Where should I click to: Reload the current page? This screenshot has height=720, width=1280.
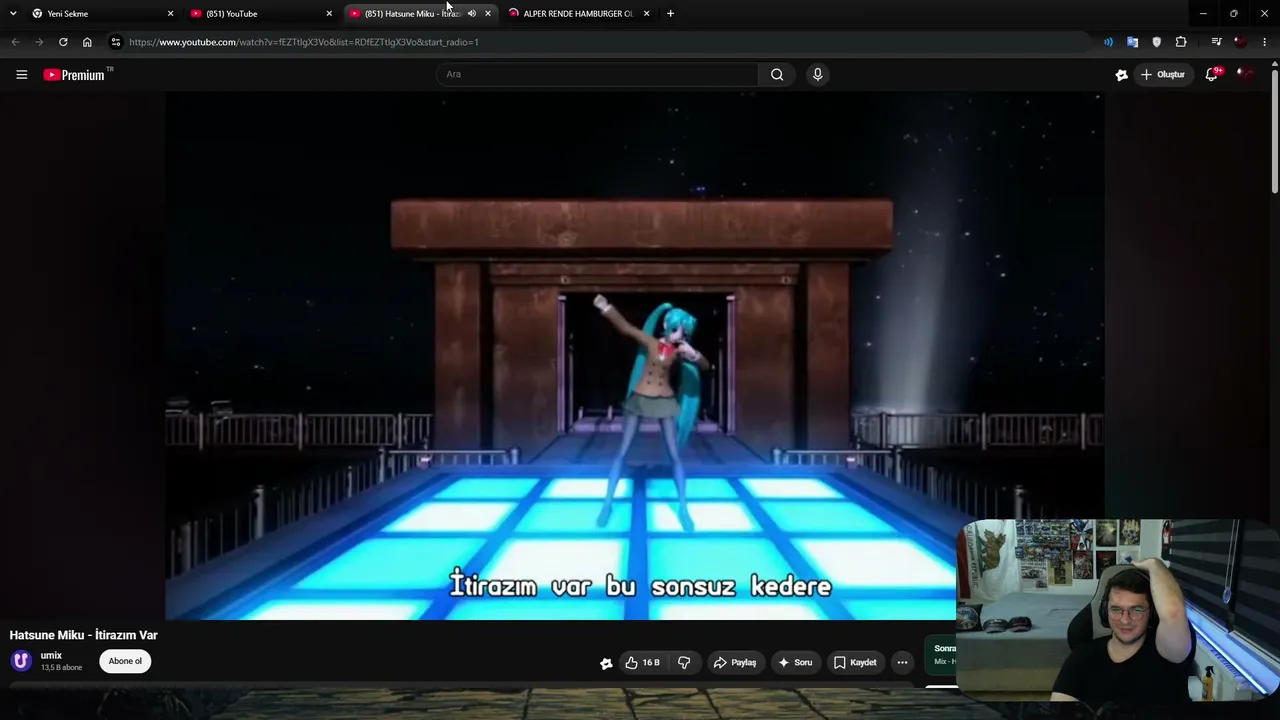(x=63, y=42)
